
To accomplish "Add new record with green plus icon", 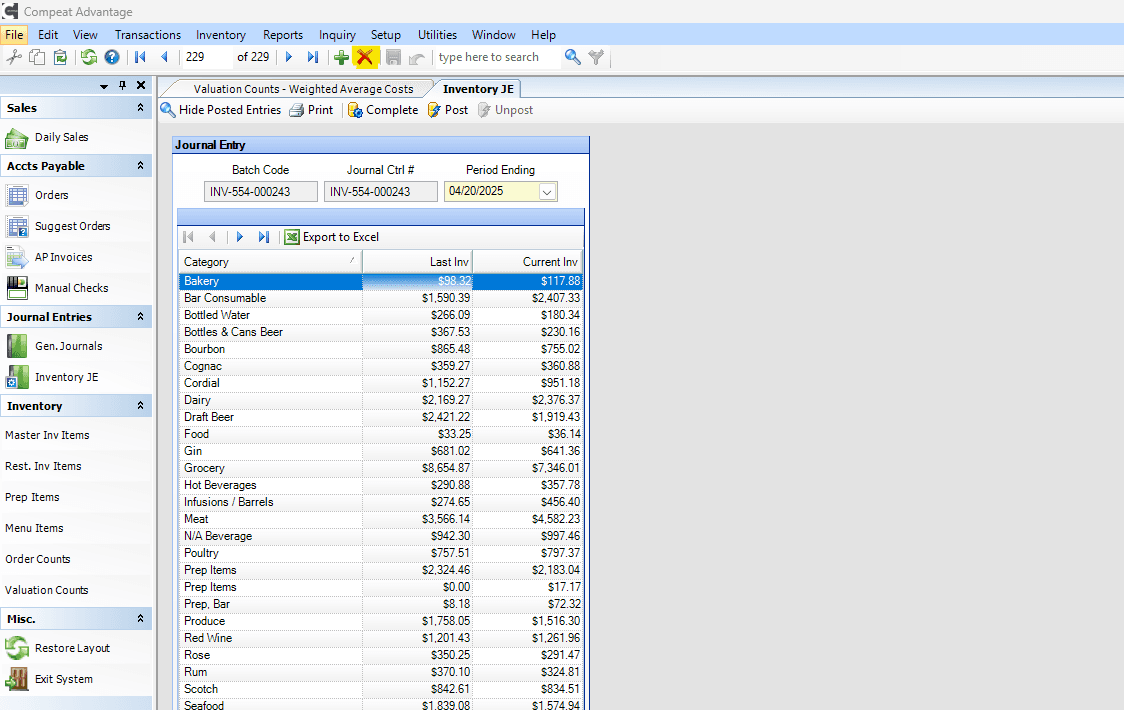I will [x=341, y=57].
